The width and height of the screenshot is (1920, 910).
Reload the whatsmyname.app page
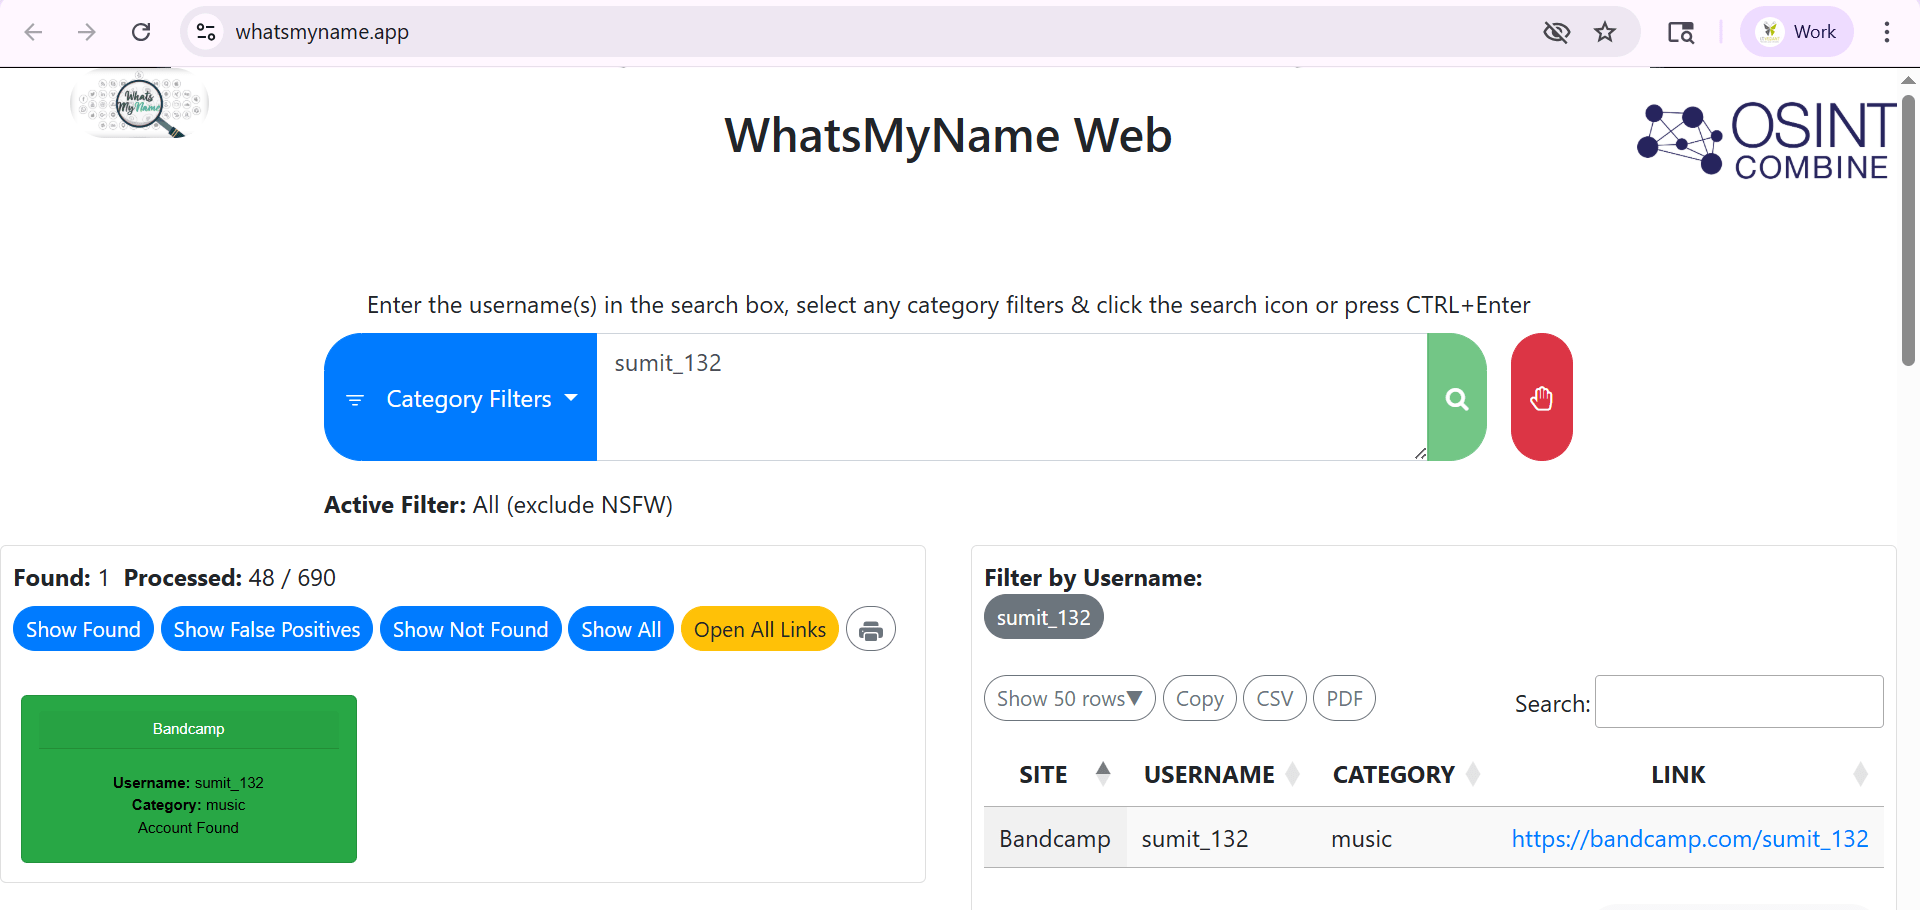[x=141, y=32]
